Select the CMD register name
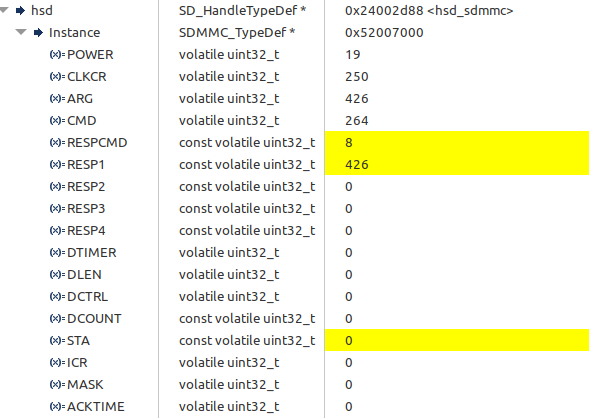The image size is (589, 418). [82, 121]
